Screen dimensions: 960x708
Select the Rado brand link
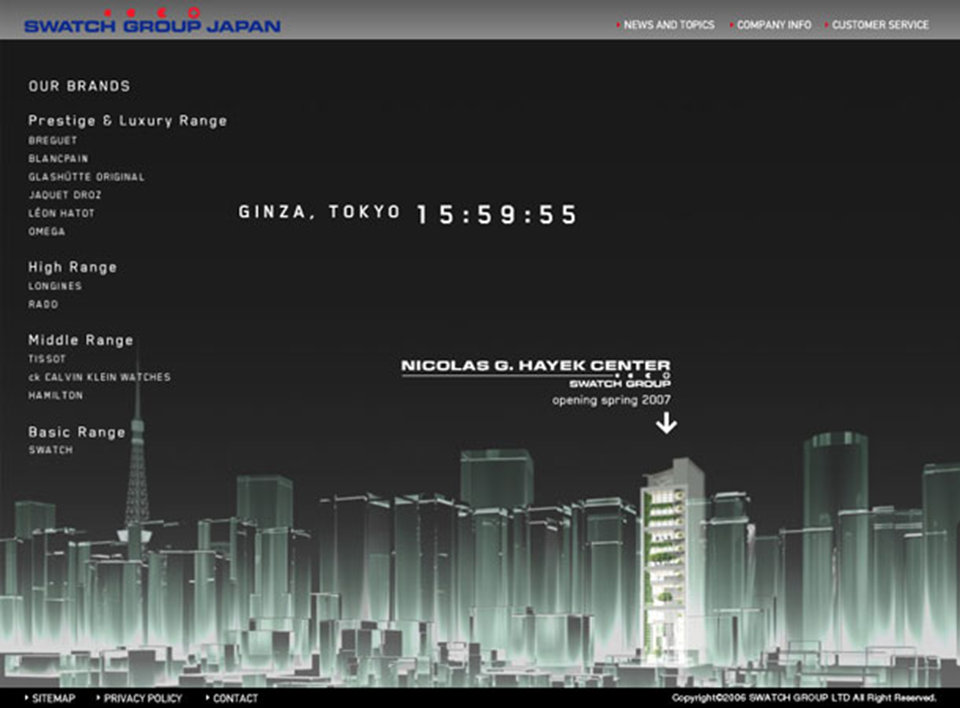[43, 304]
